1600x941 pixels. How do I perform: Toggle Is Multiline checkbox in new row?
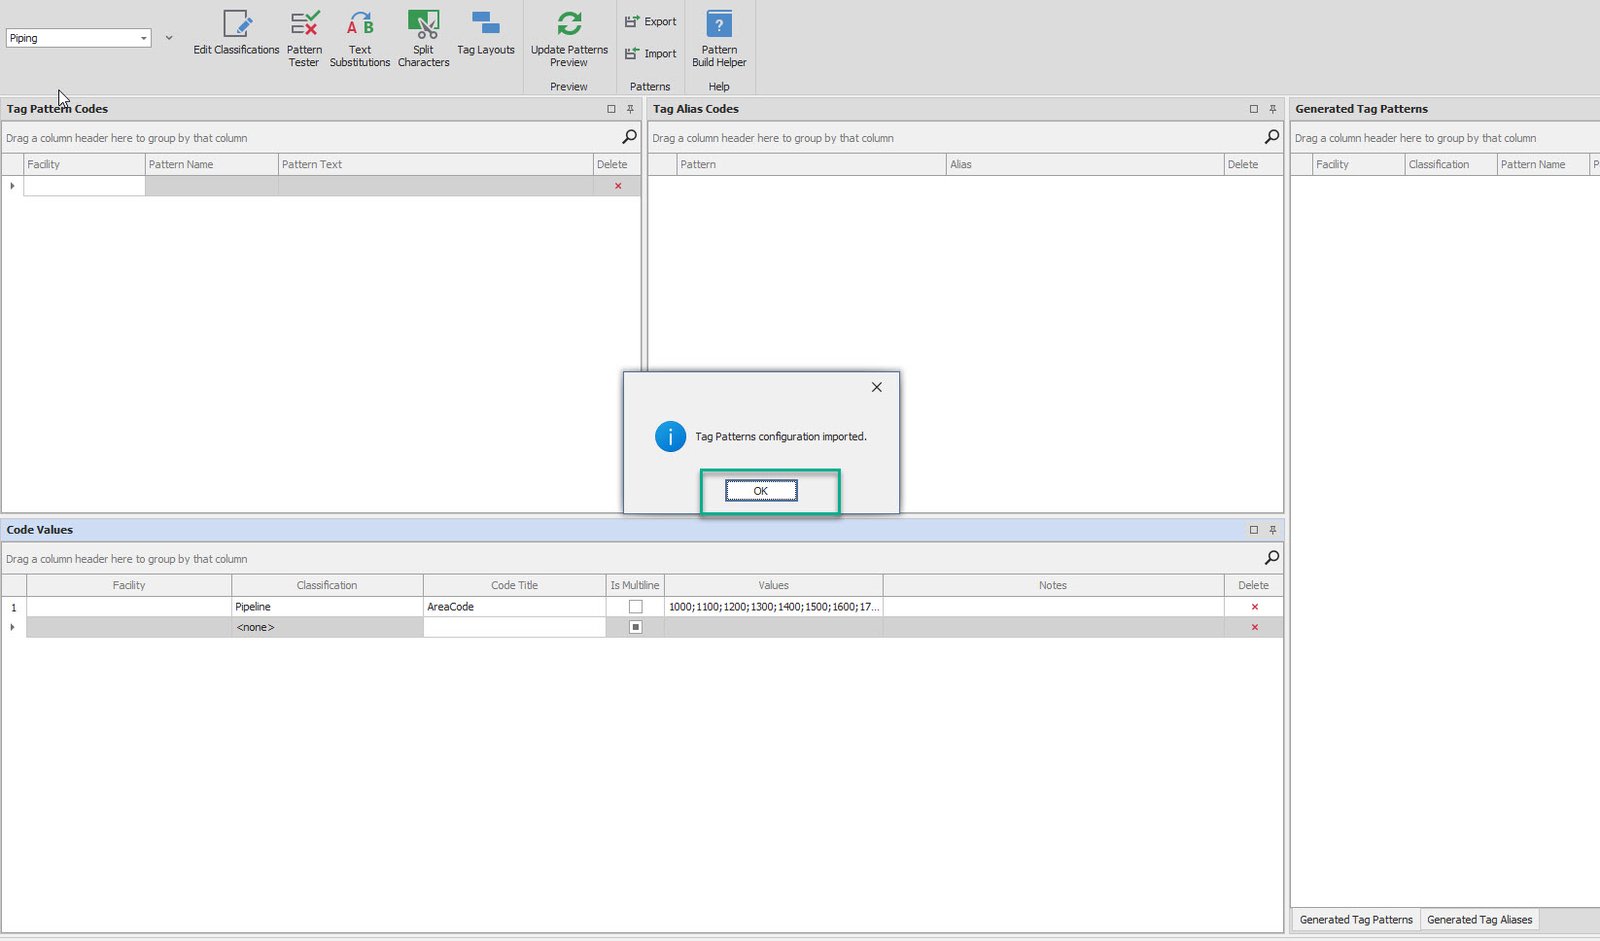(635, 627)
